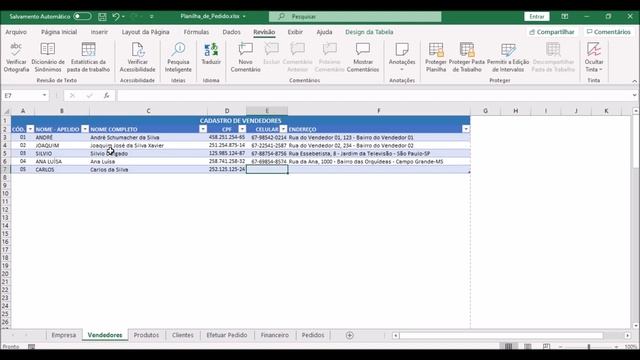Switch to the Produtos sheet tab

pos(146,335)
